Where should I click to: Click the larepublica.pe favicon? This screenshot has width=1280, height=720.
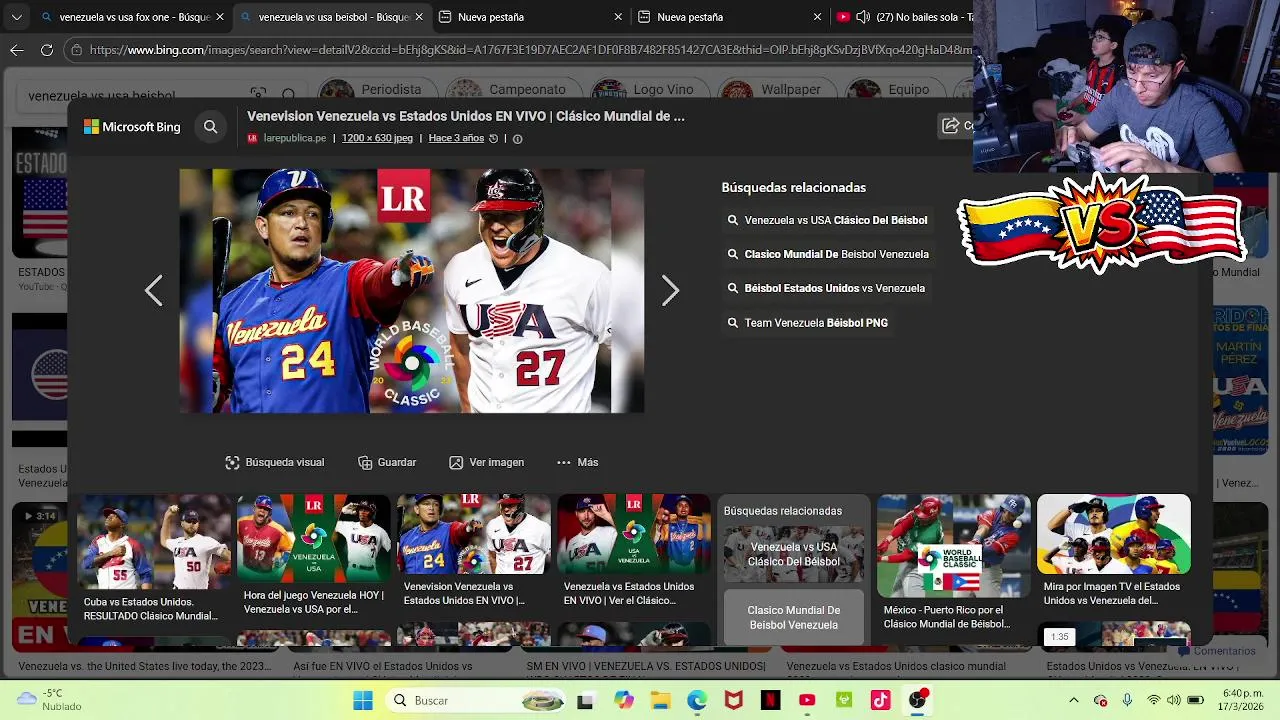click(252, 138)
